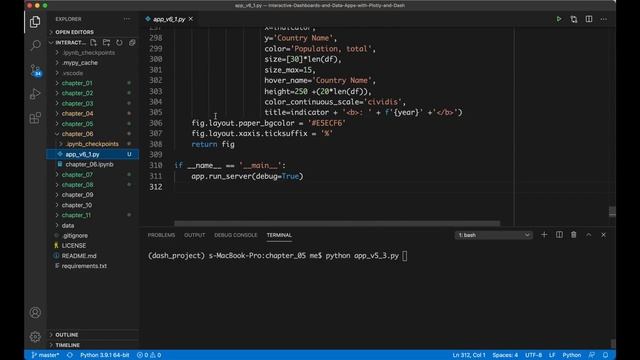
Task: Expand the .mypy_cache folder
Action: click(80, 63)
